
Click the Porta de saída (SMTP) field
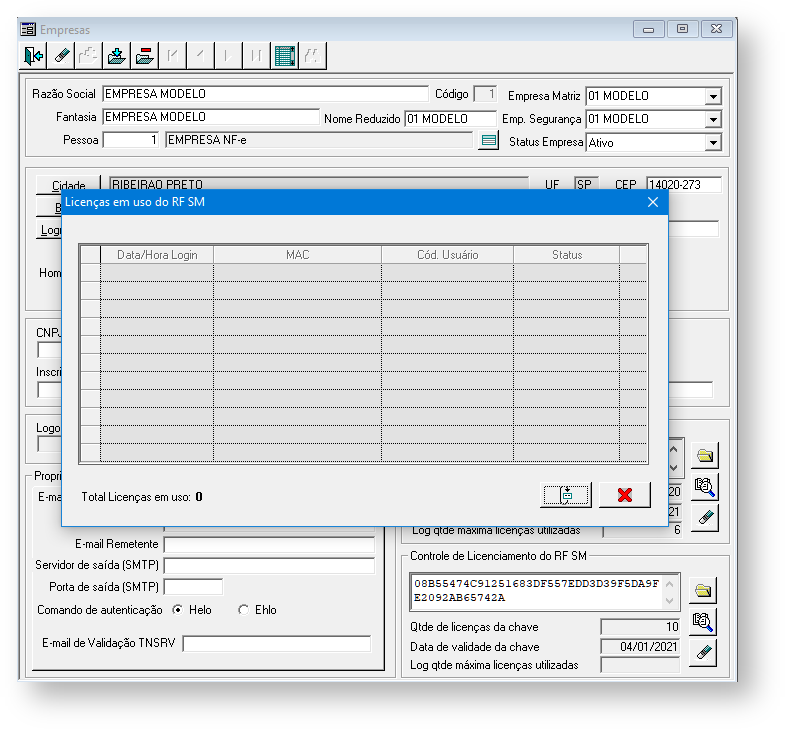point(193,587)
